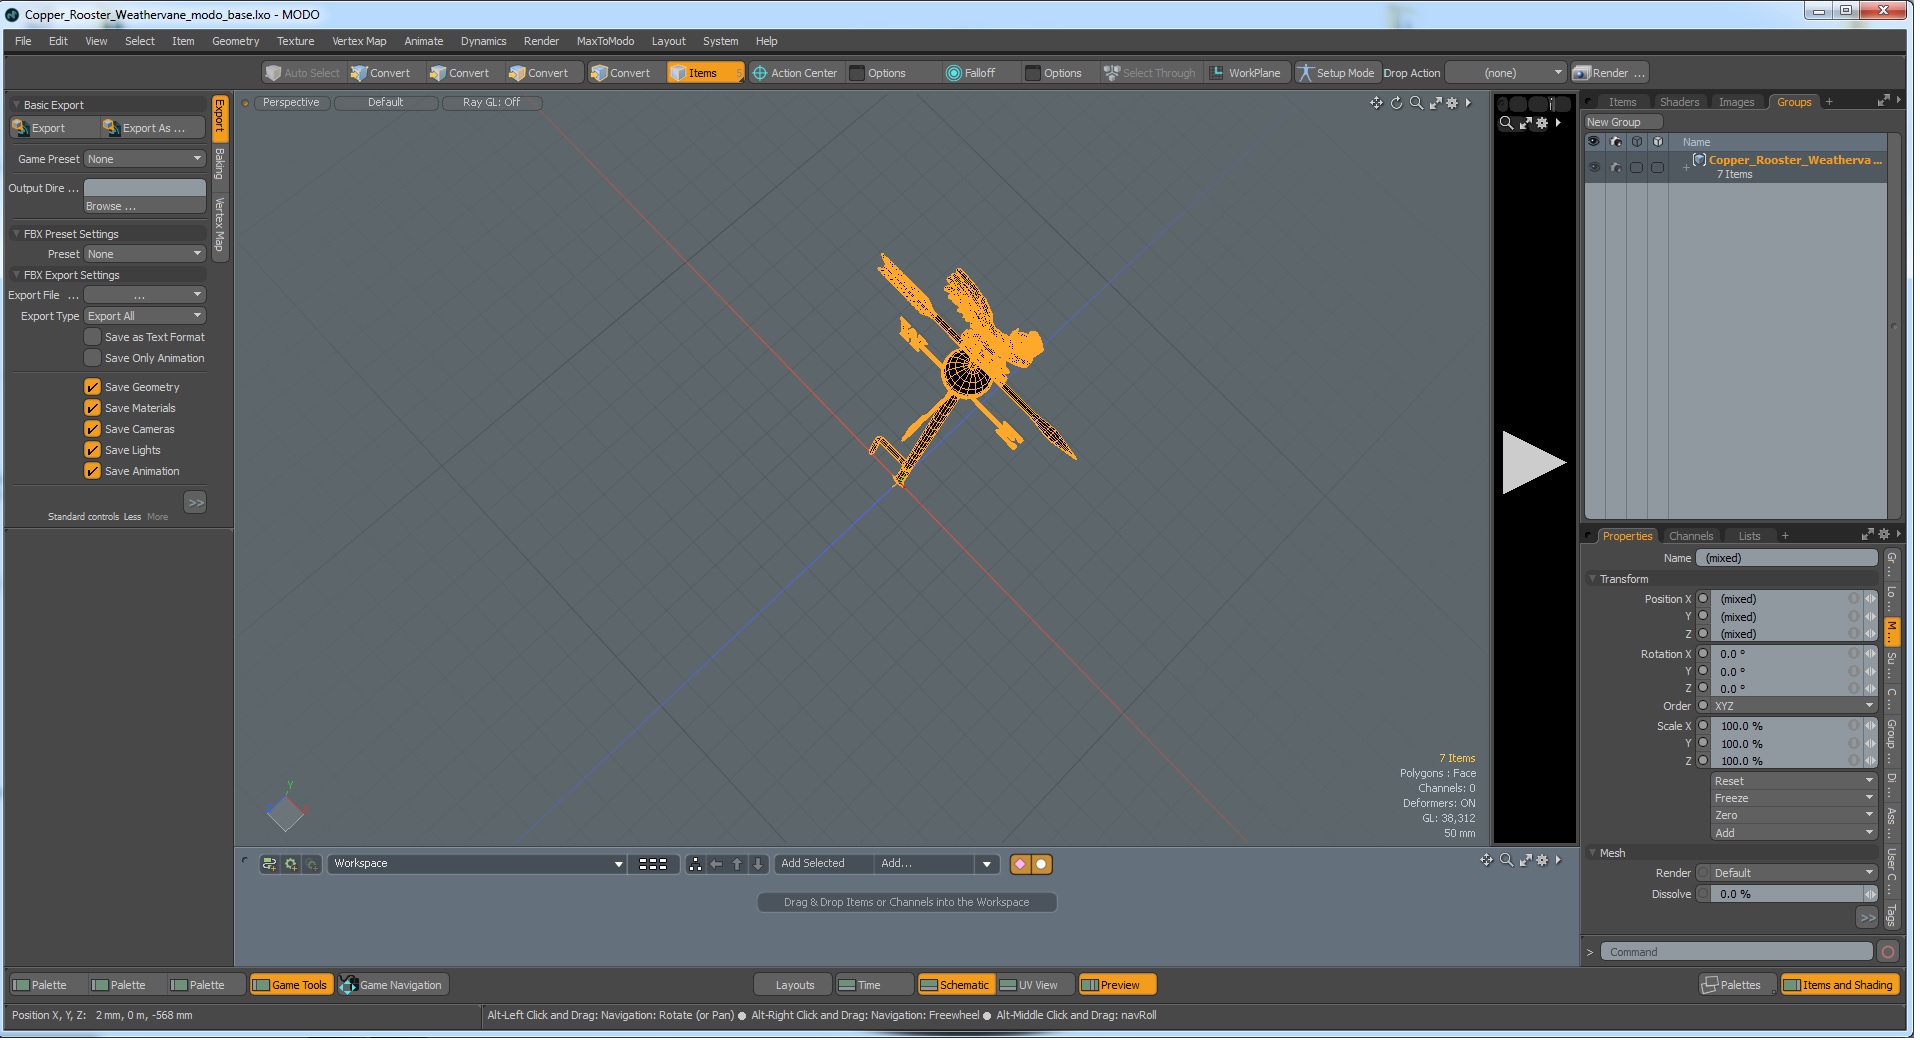Click the Layouts button

[x=795, y=985]
